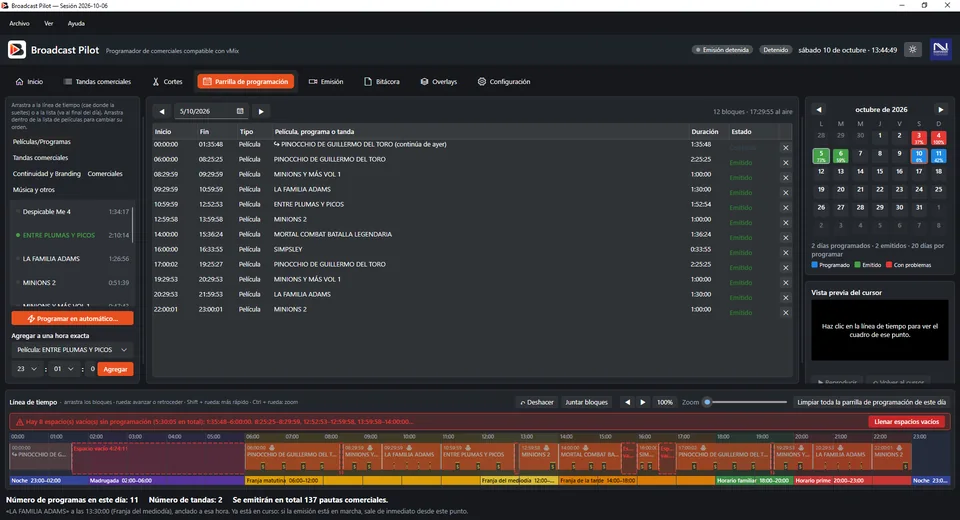Go to the previous day in the schedule
This screenshot has width=960, height=520.
point(162,111)
